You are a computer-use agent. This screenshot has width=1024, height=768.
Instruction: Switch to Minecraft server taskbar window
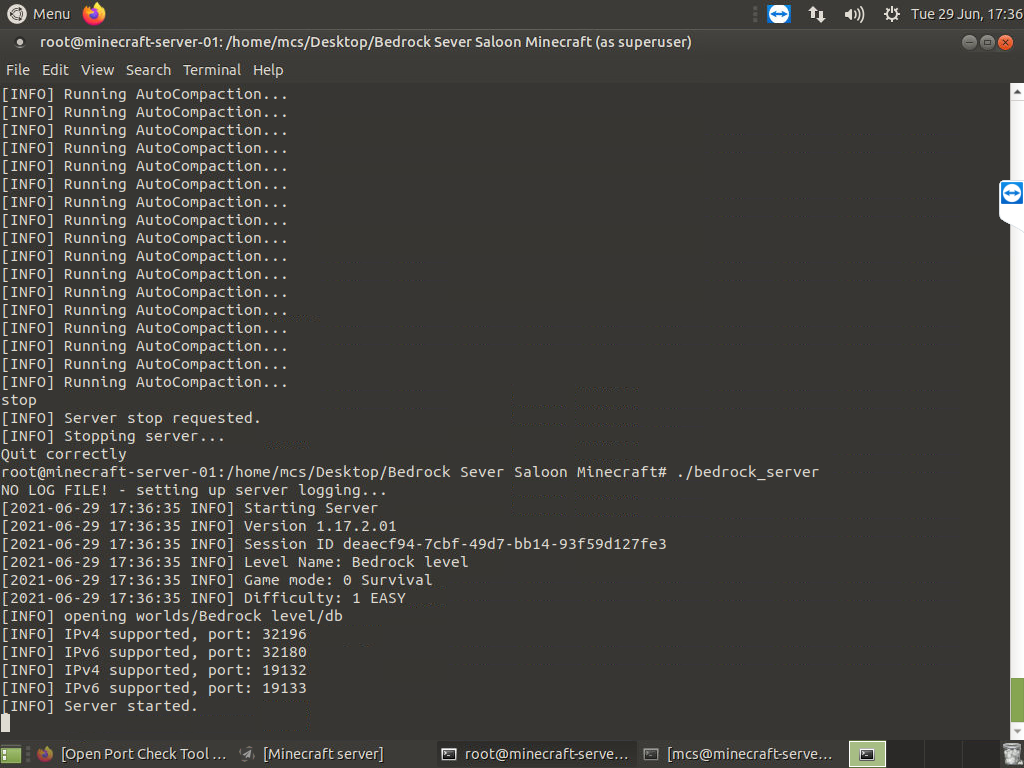(312, 754)
